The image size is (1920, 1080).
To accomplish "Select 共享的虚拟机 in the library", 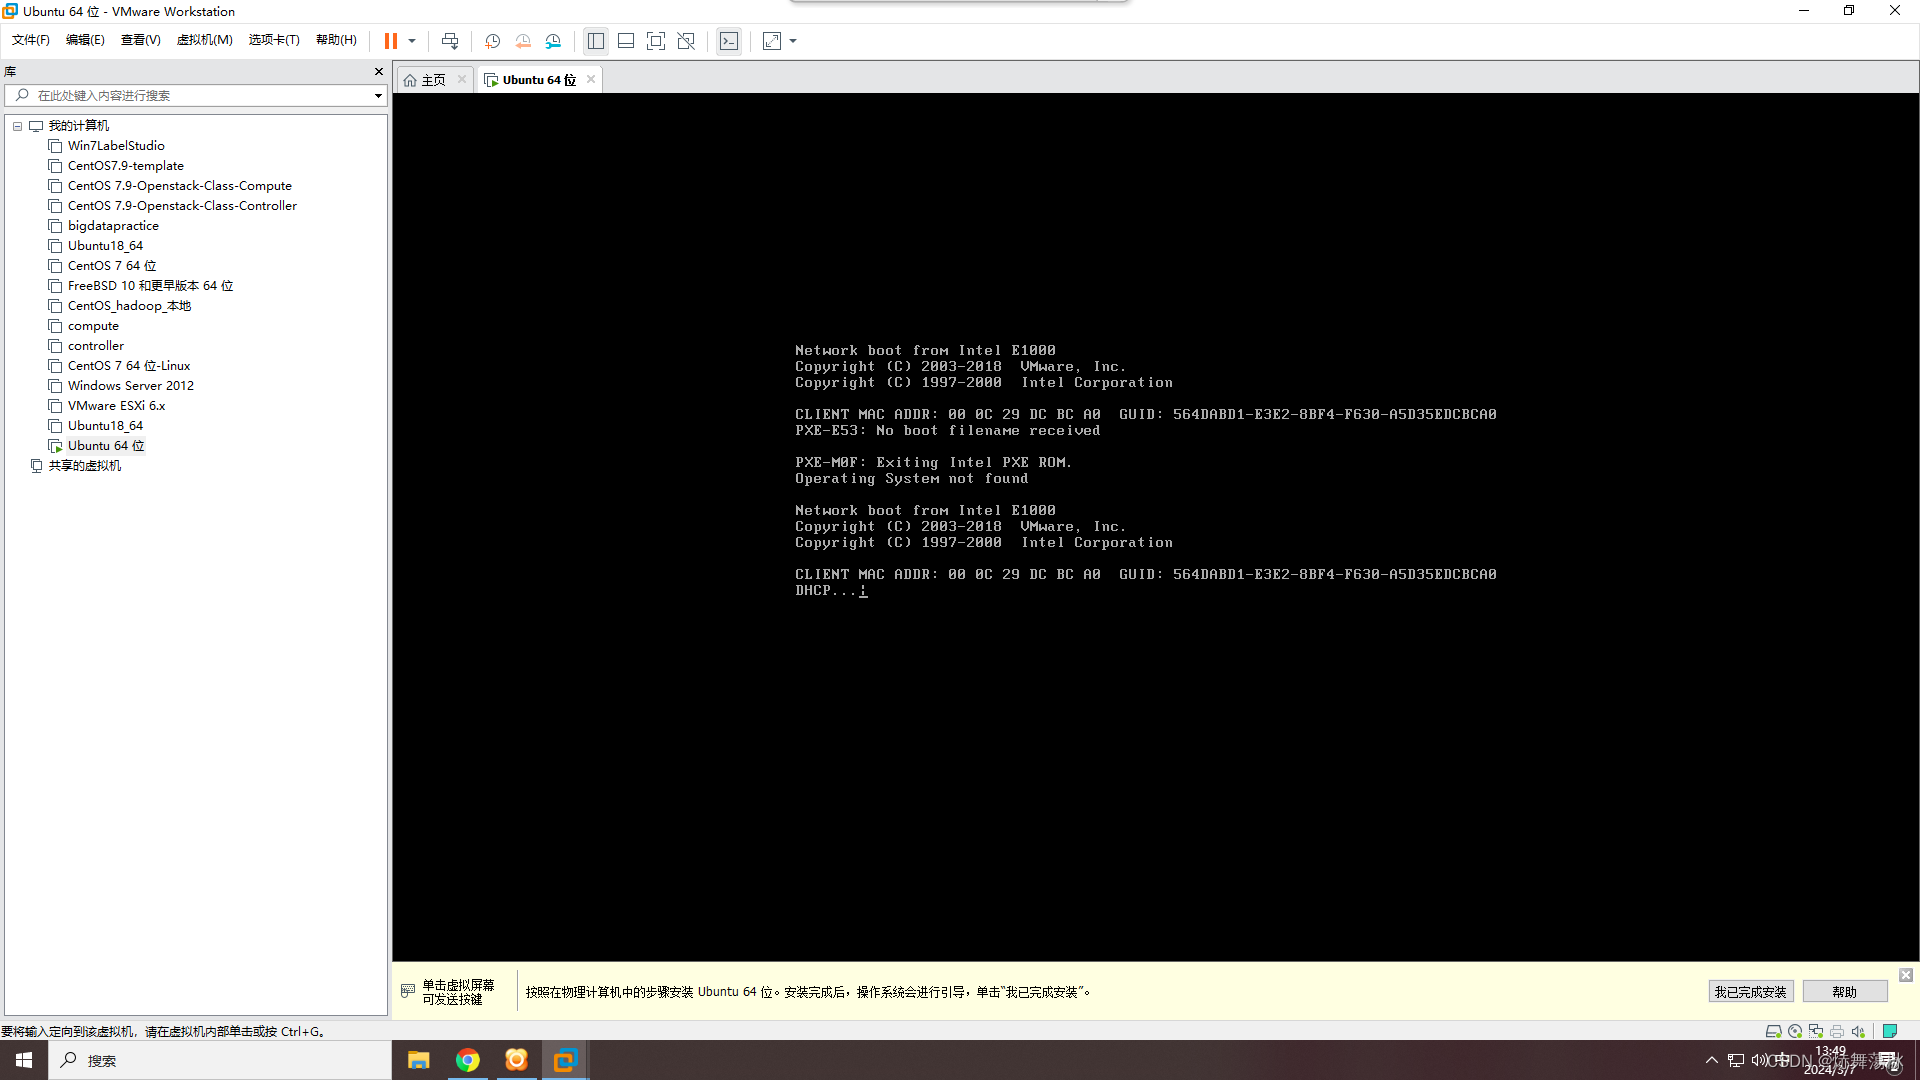I will point(84,466).
